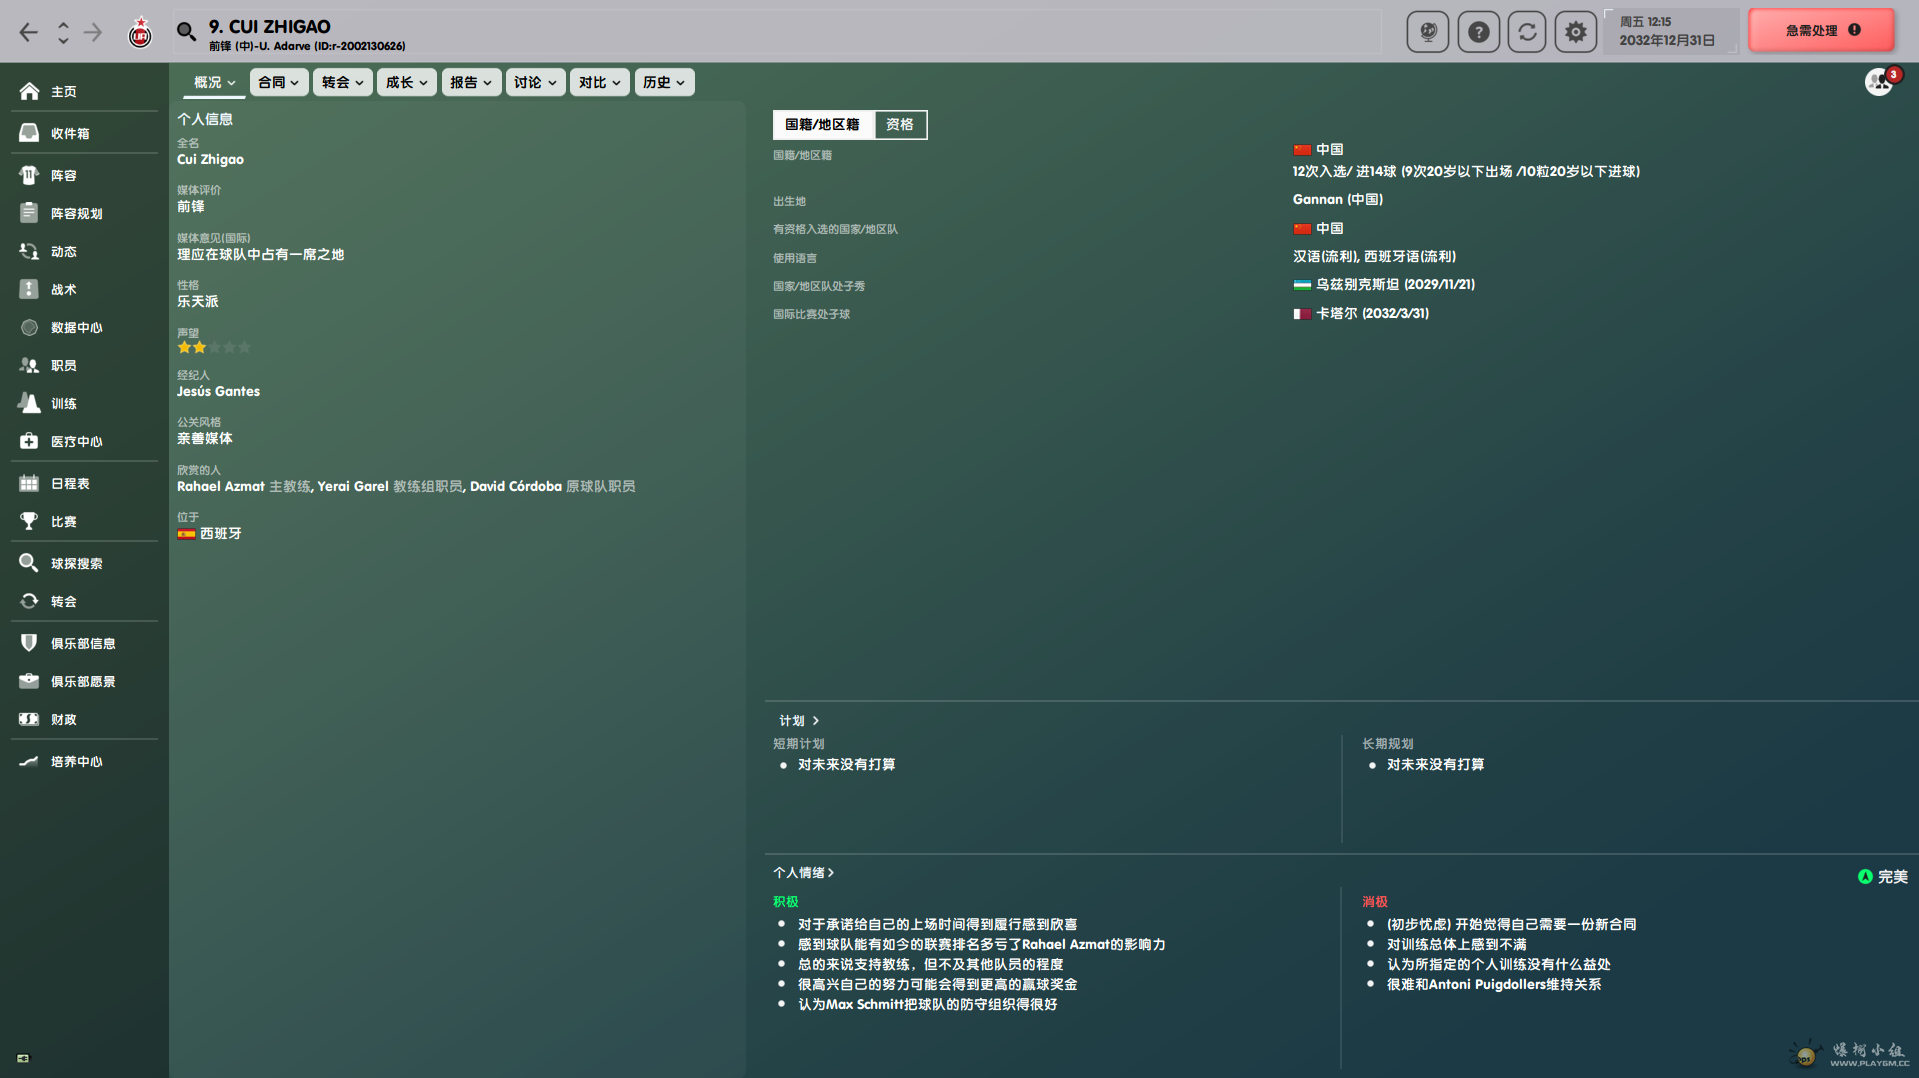Open the search magnifier icon
The height and width of the screenshot is (1078, 1919).
pyautogui.click(x=186, y=32)
